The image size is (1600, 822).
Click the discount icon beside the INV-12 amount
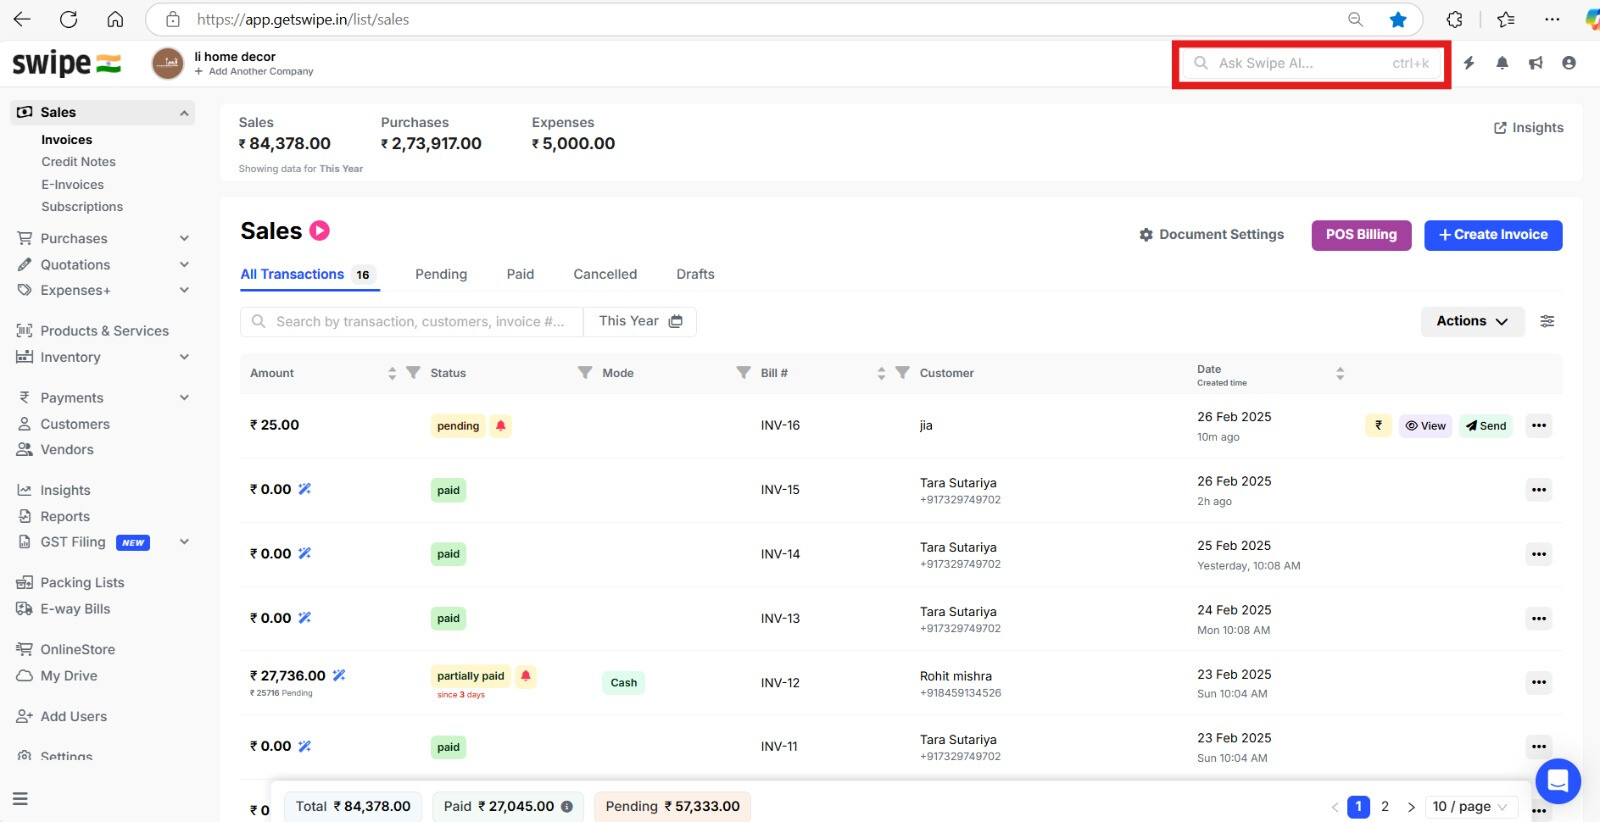339,676
